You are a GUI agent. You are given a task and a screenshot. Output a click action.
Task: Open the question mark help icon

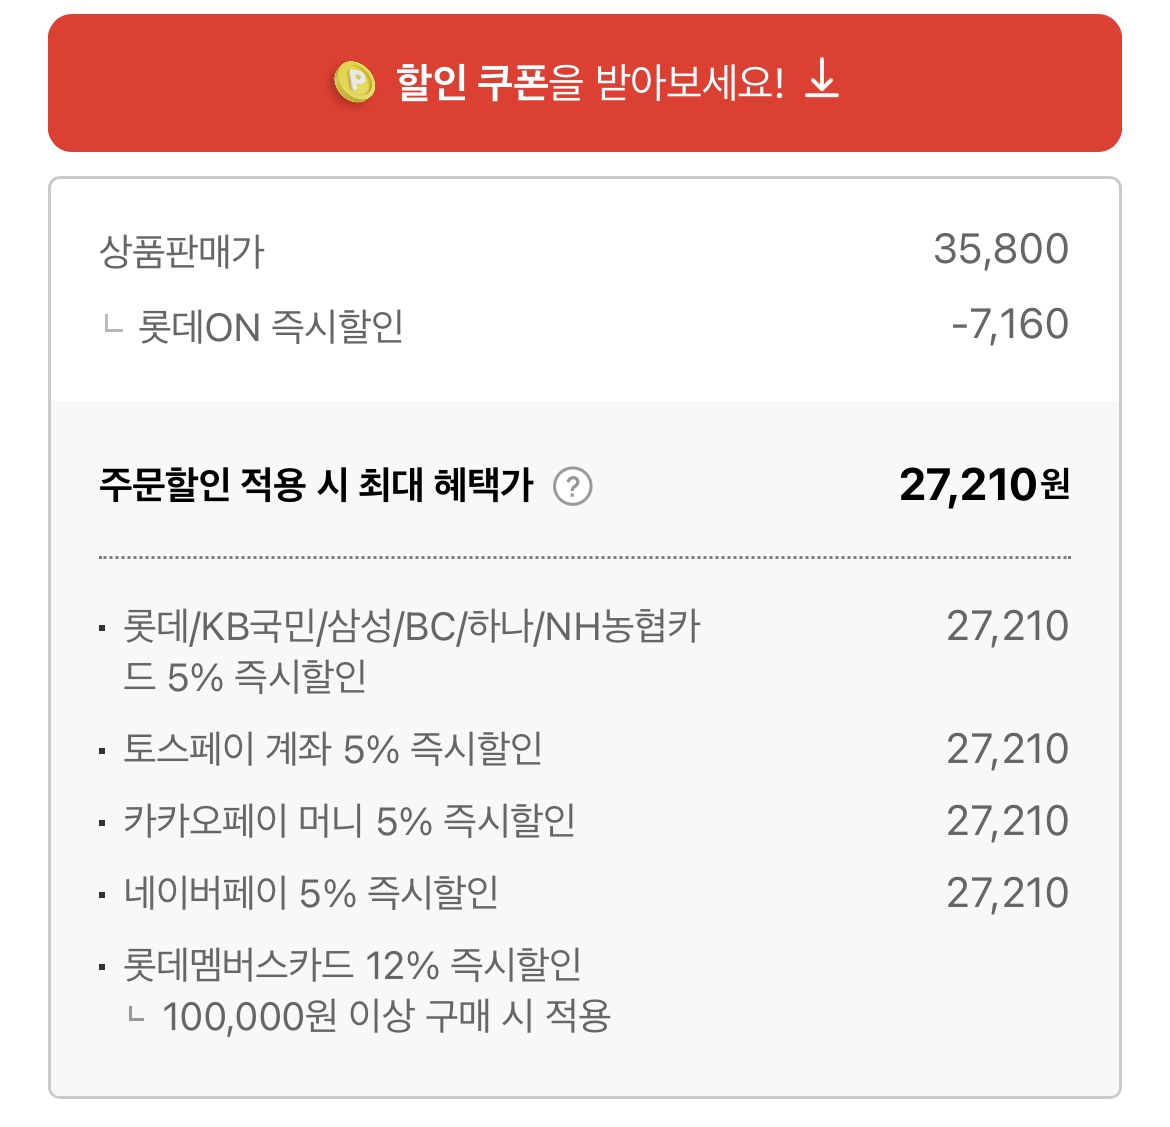coord(572,487)
